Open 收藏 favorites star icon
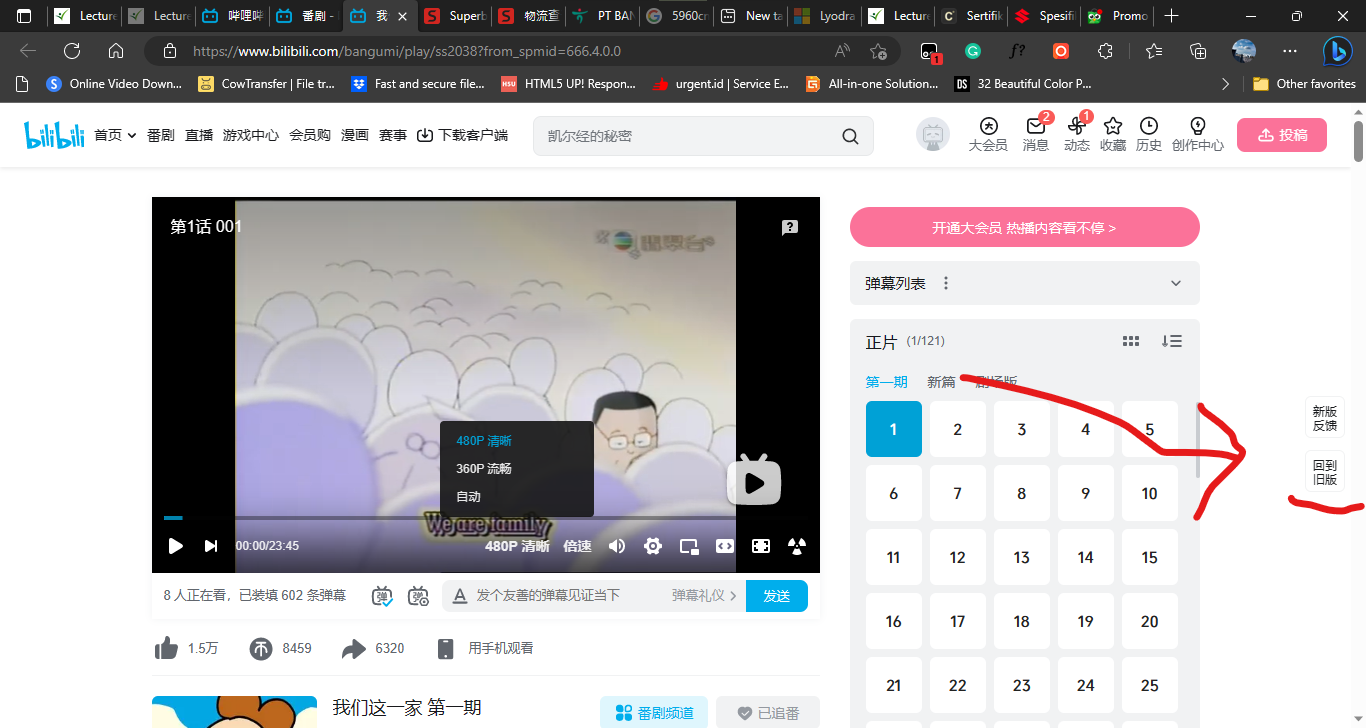This screenshot has width=1366, height=728. point(1113,134)
